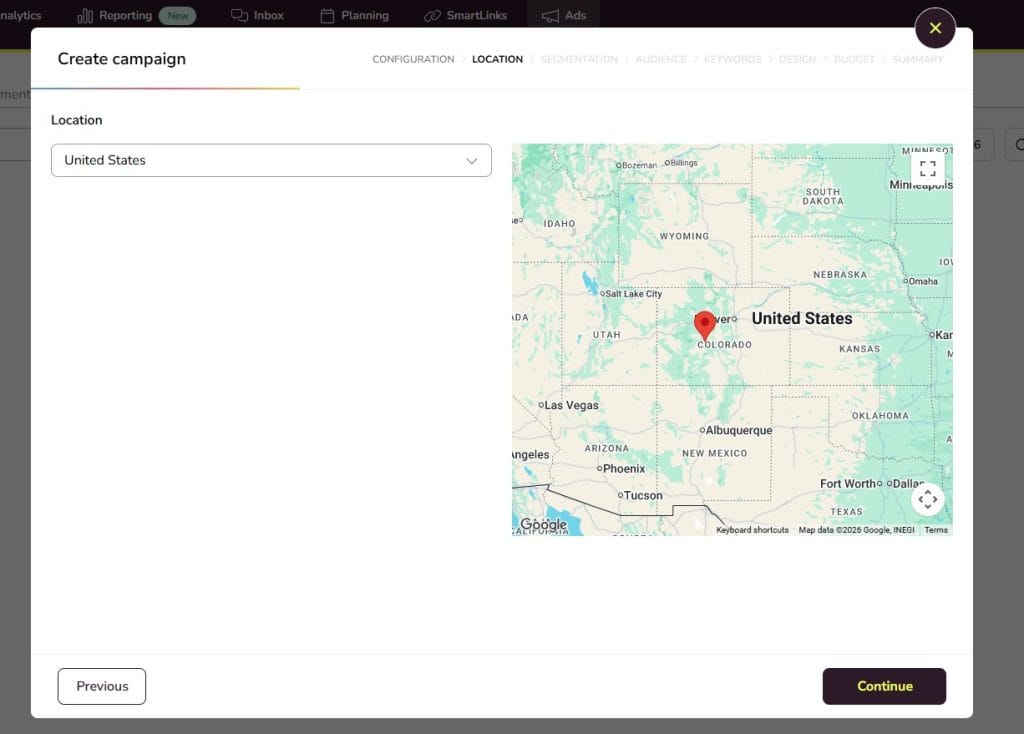This screenshot has width=1024, height=734.
Task: Click the NEW MEXICO label on map
Action: 714,453
